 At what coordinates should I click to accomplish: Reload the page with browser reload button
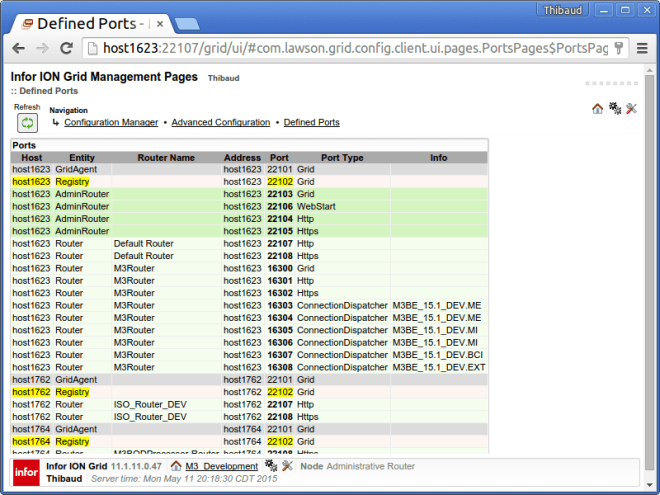(x=67, y=48)
